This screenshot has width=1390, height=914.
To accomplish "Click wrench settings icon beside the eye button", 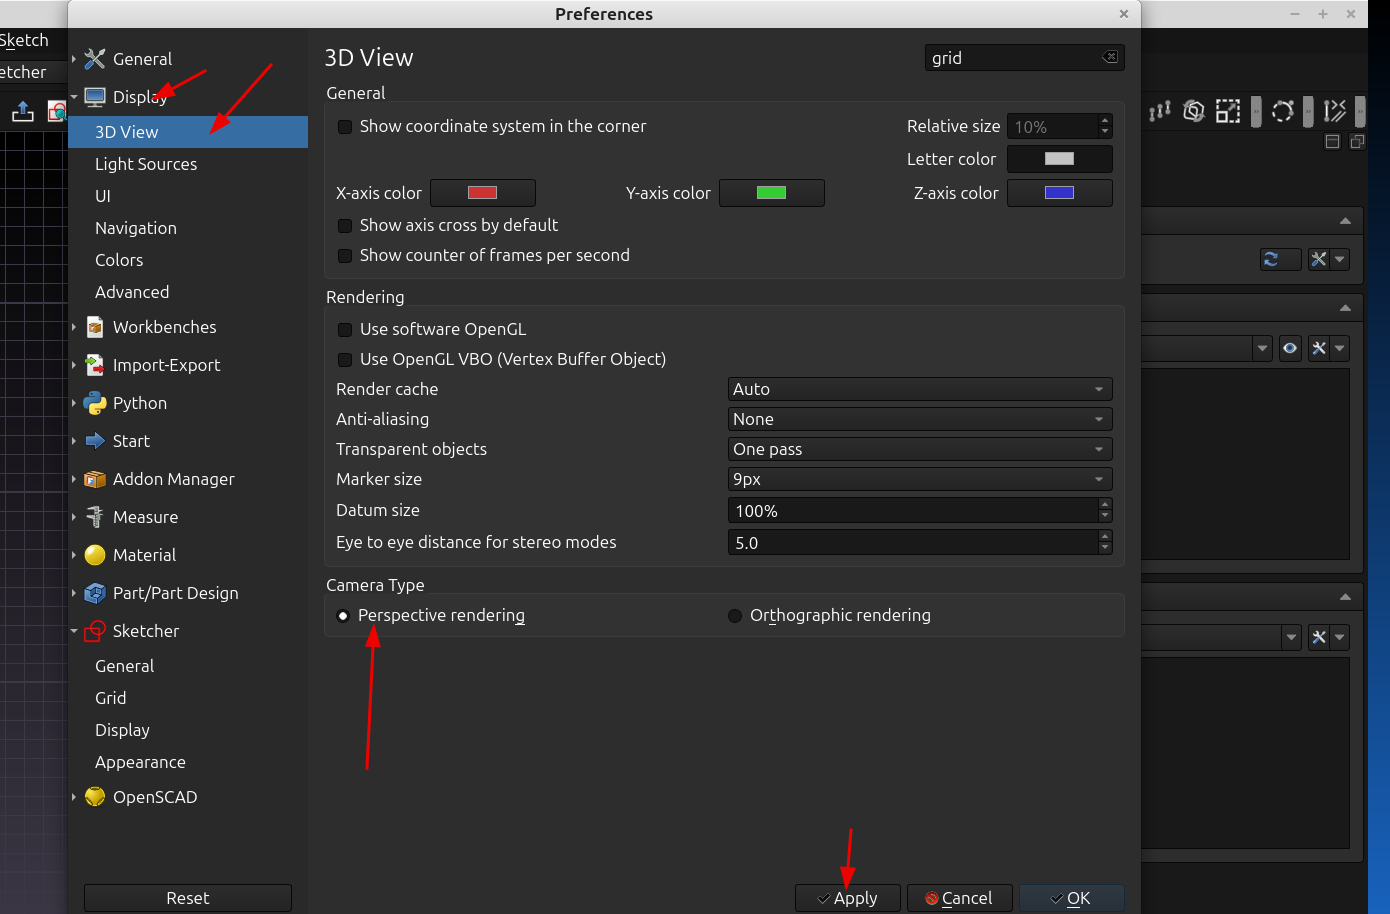I will 1319,348.
